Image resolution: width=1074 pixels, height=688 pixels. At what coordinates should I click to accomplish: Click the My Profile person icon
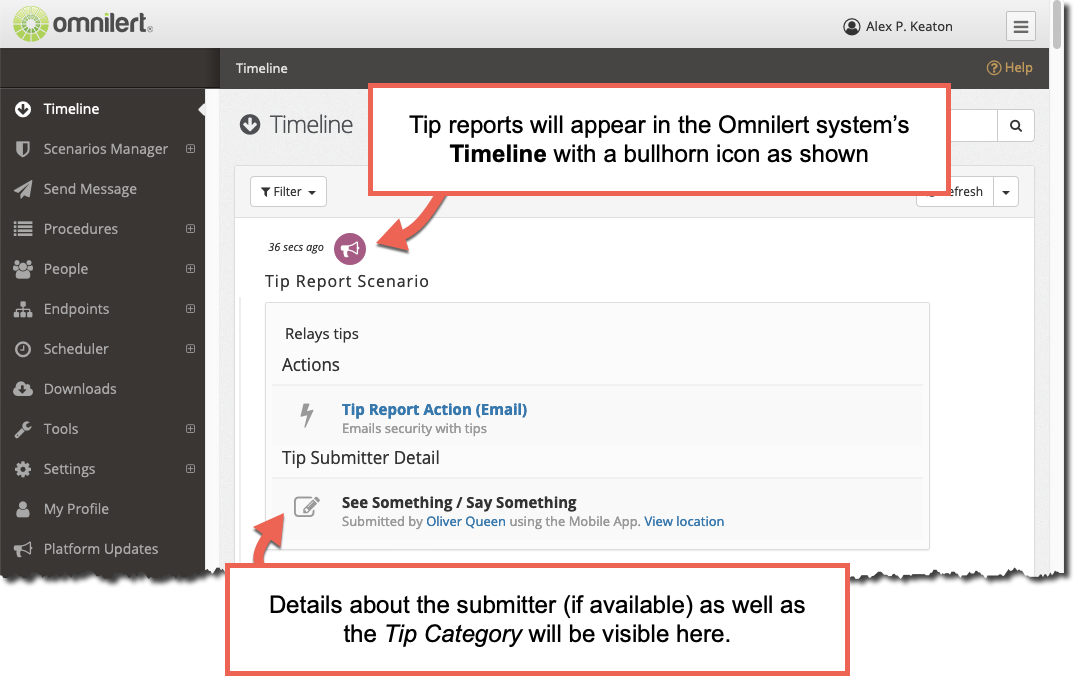tap(23, 509)
